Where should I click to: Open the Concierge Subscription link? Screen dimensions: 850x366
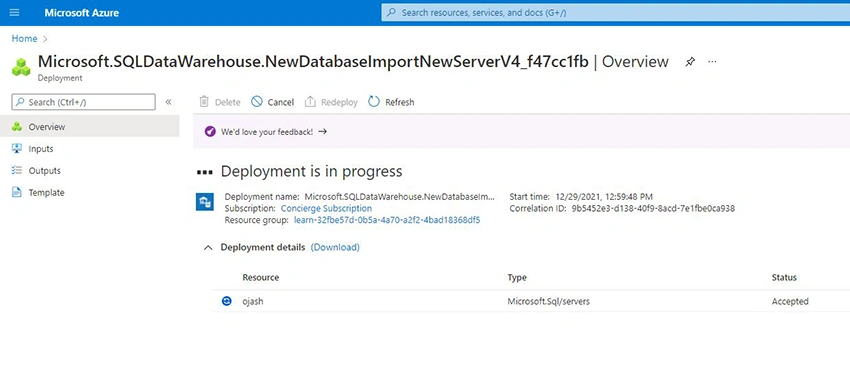pos(326,208)
